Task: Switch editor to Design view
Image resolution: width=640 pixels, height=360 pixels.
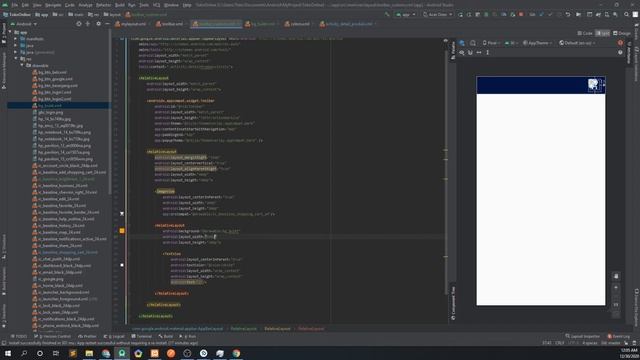Action: point(622,33)
